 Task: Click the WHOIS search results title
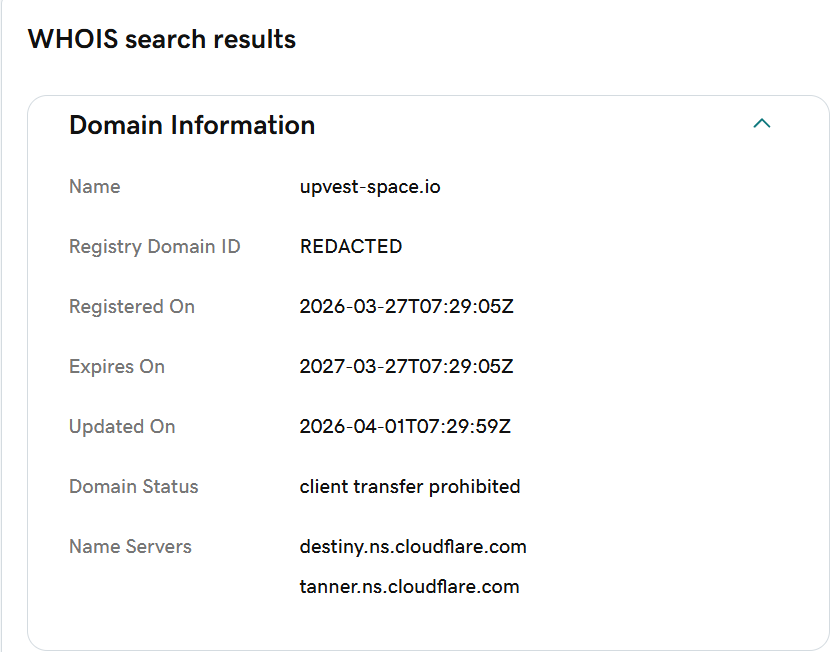coord(162,39)
